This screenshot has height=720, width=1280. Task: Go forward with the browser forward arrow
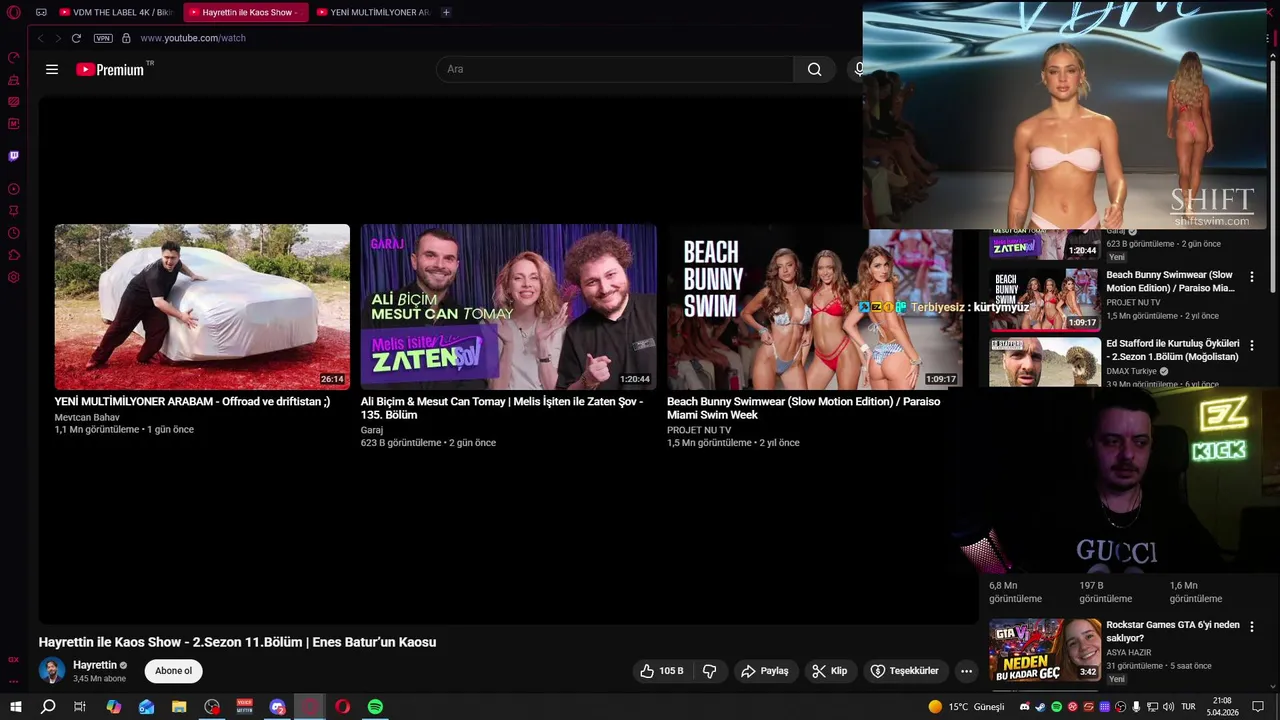tap(58, 38)
